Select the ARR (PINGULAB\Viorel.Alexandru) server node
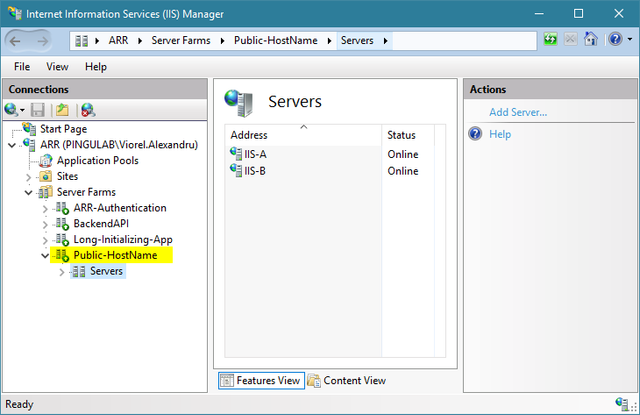Viewport: 640px width, 415px height. click(119, 144)
